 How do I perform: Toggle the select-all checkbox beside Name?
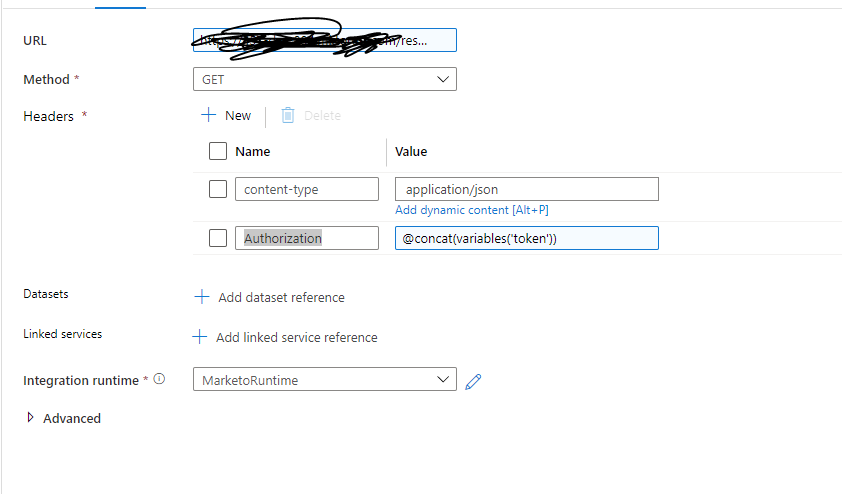217,151
